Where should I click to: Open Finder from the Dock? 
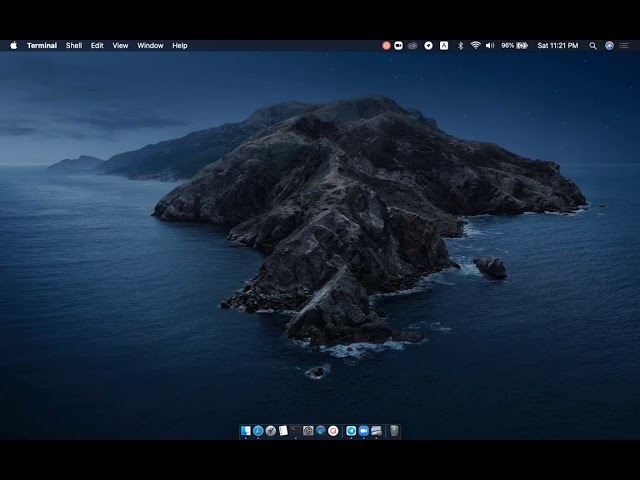(245, 431)
